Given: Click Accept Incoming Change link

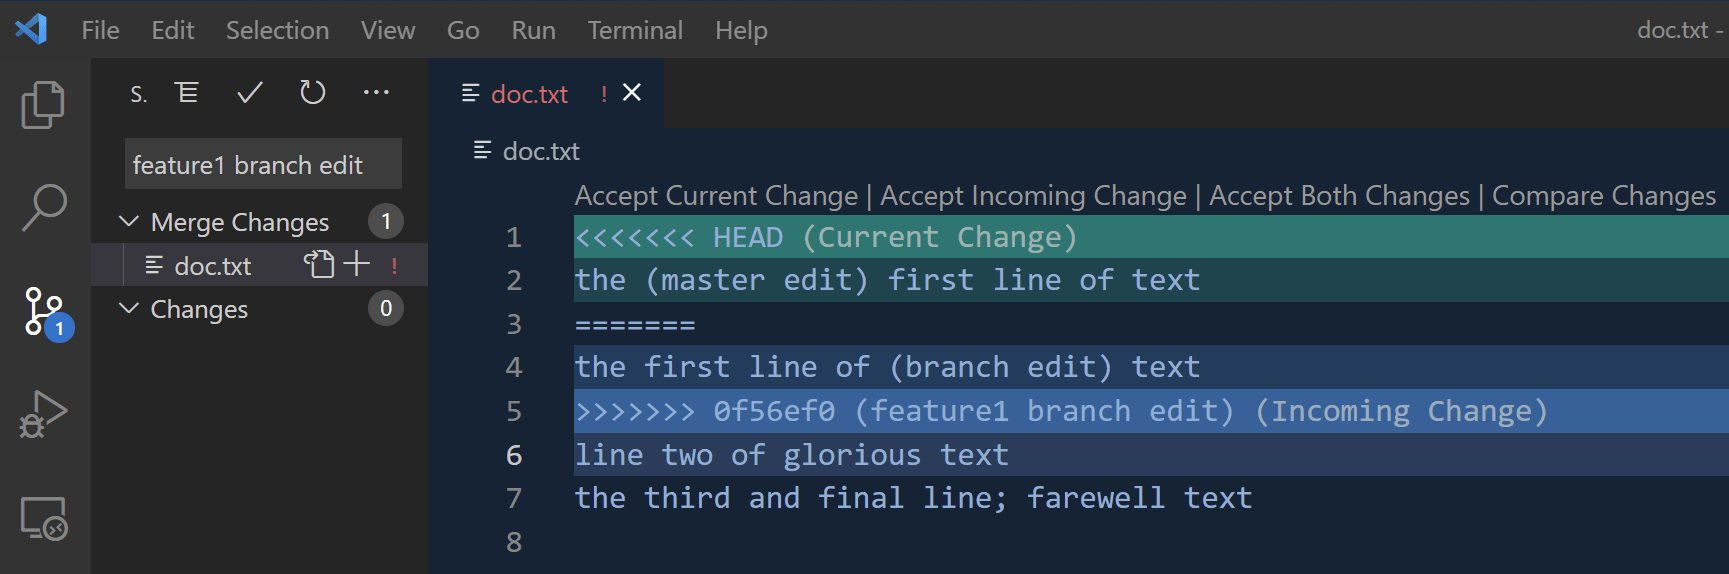Looking at the screenshot, I should 1033,196.
